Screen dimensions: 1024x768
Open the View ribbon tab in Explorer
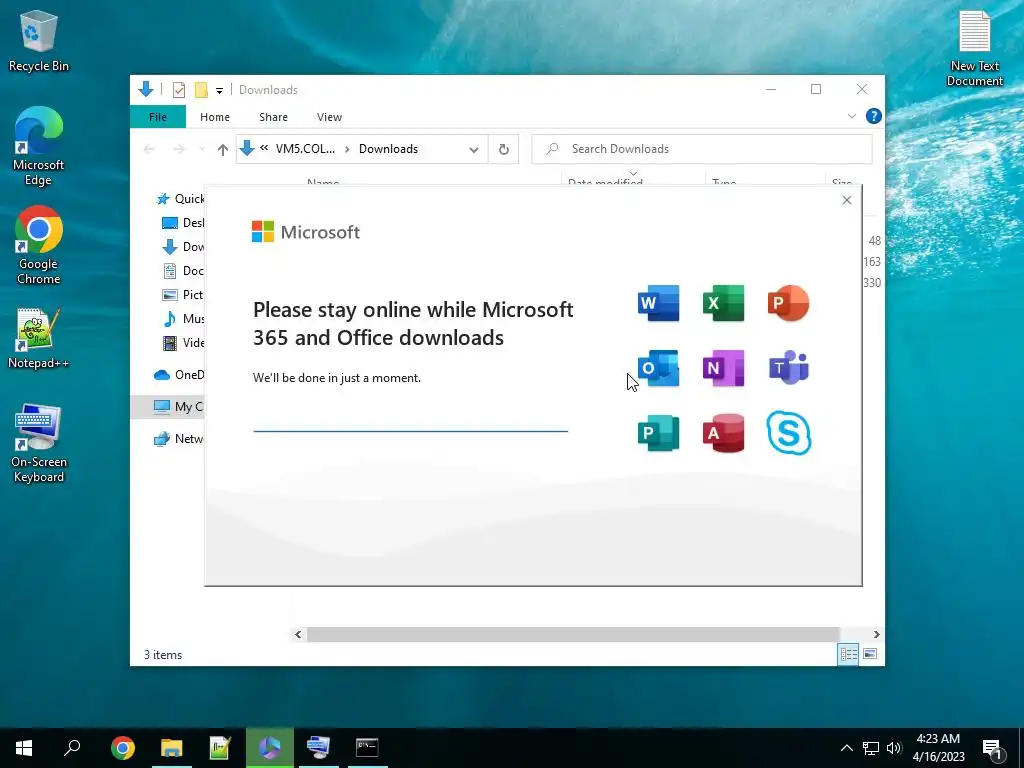(329, 117)
